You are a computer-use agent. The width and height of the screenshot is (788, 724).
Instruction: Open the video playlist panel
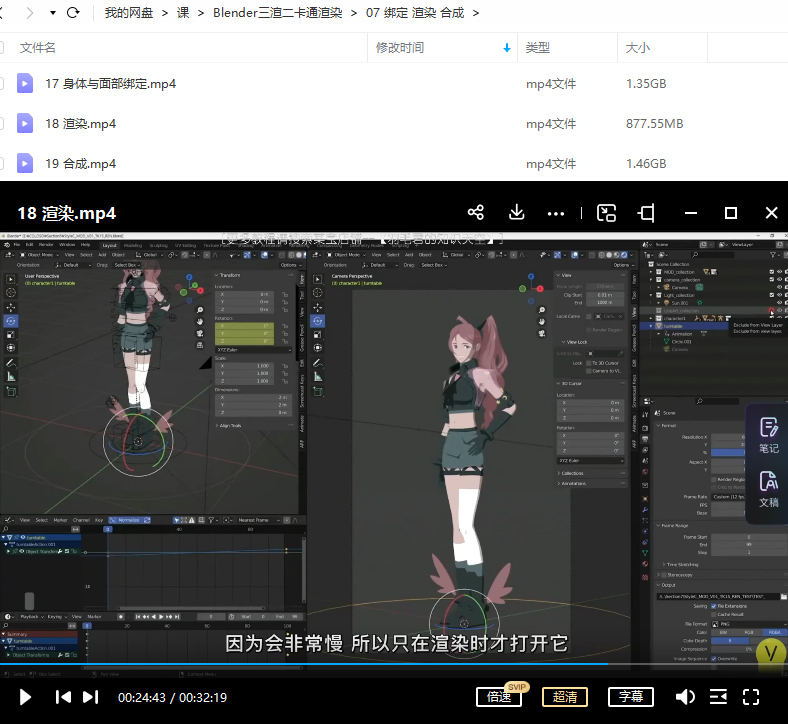pyautogui.click(x=718, y=697)
